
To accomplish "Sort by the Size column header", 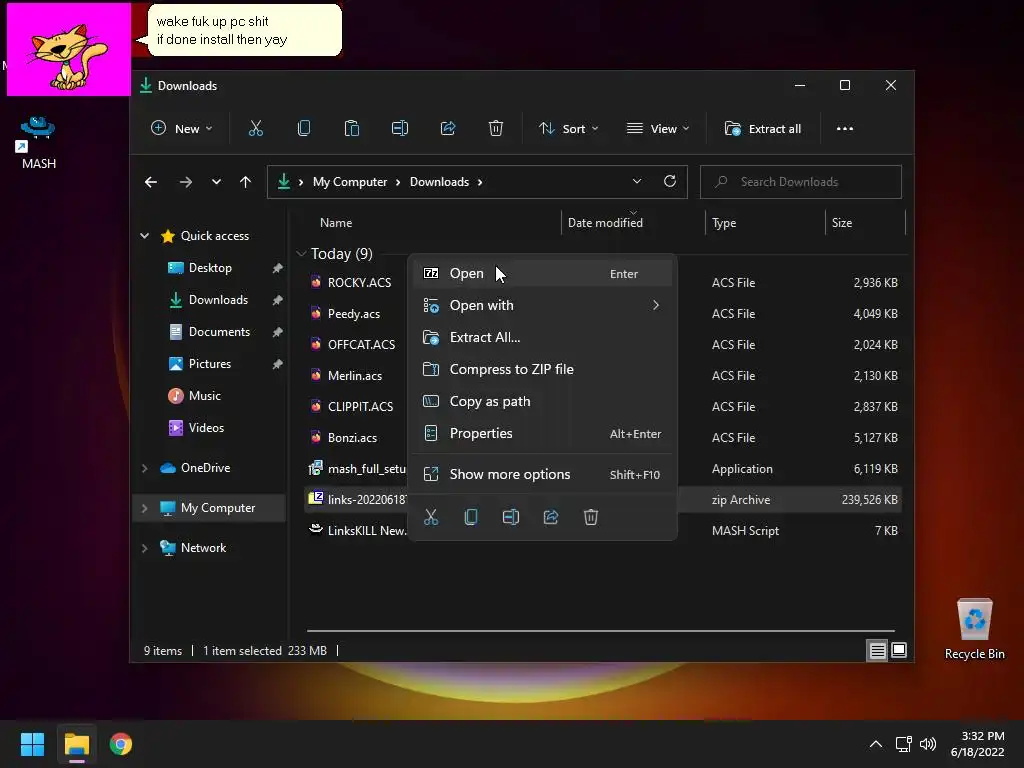I will [842, 223].
